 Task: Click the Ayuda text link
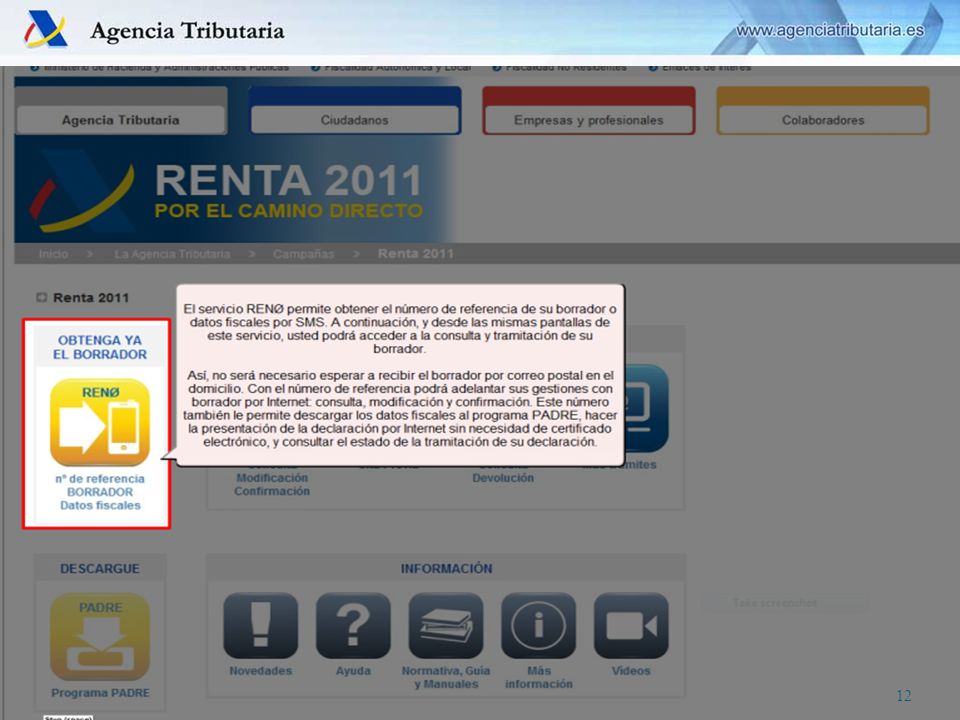point(353,671)
